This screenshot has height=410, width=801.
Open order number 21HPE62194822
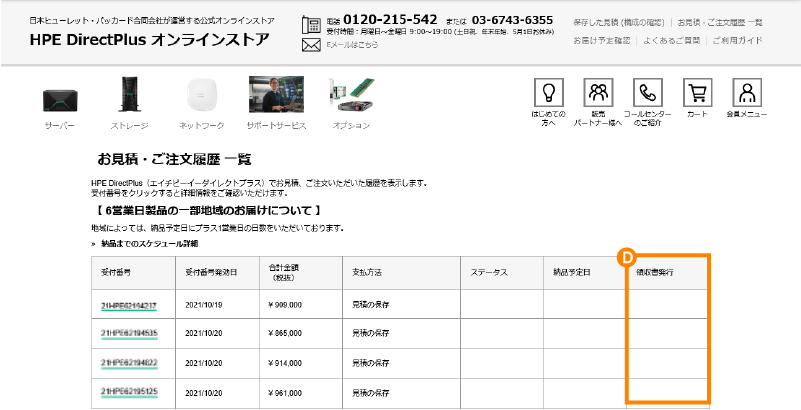coord(129,363)
